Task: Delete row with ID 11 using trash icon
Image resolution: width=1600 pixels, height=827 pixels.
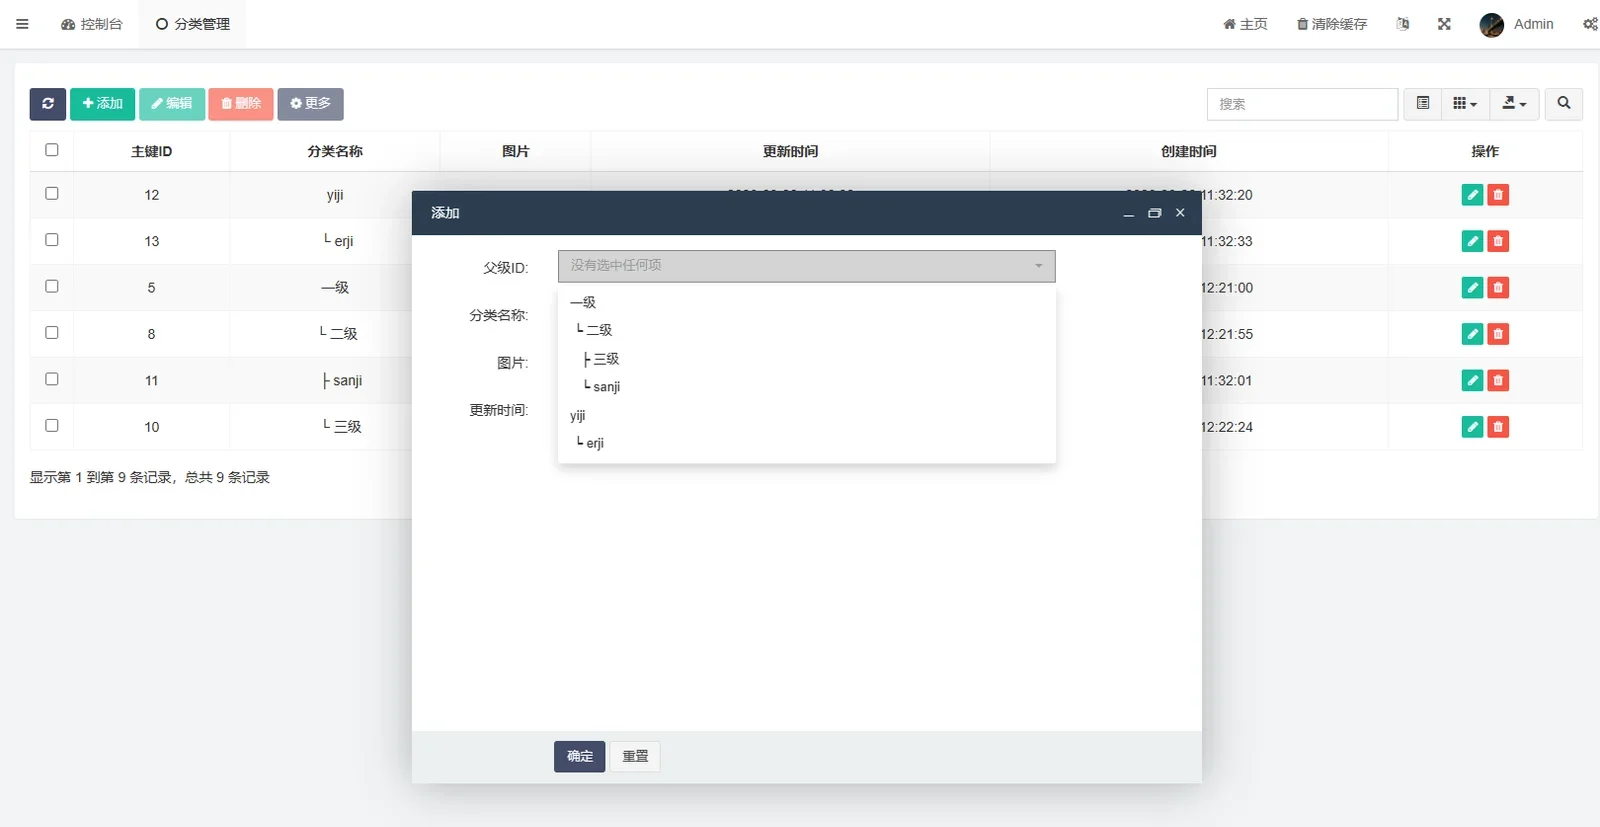Action: (1498, 380)
